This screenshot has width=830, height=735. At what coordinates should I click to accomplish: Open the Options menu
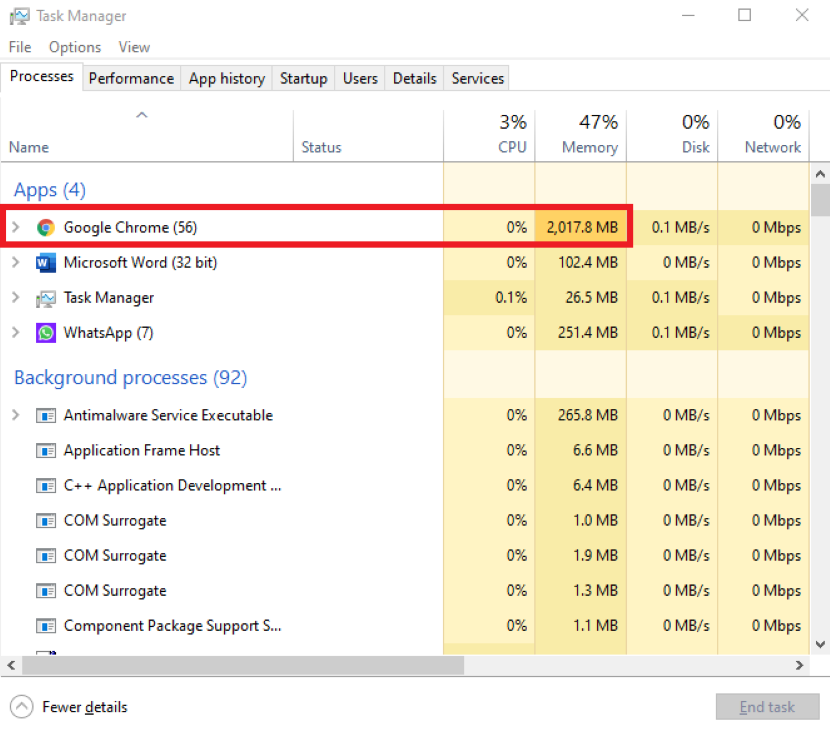click(x=75, y=47)
